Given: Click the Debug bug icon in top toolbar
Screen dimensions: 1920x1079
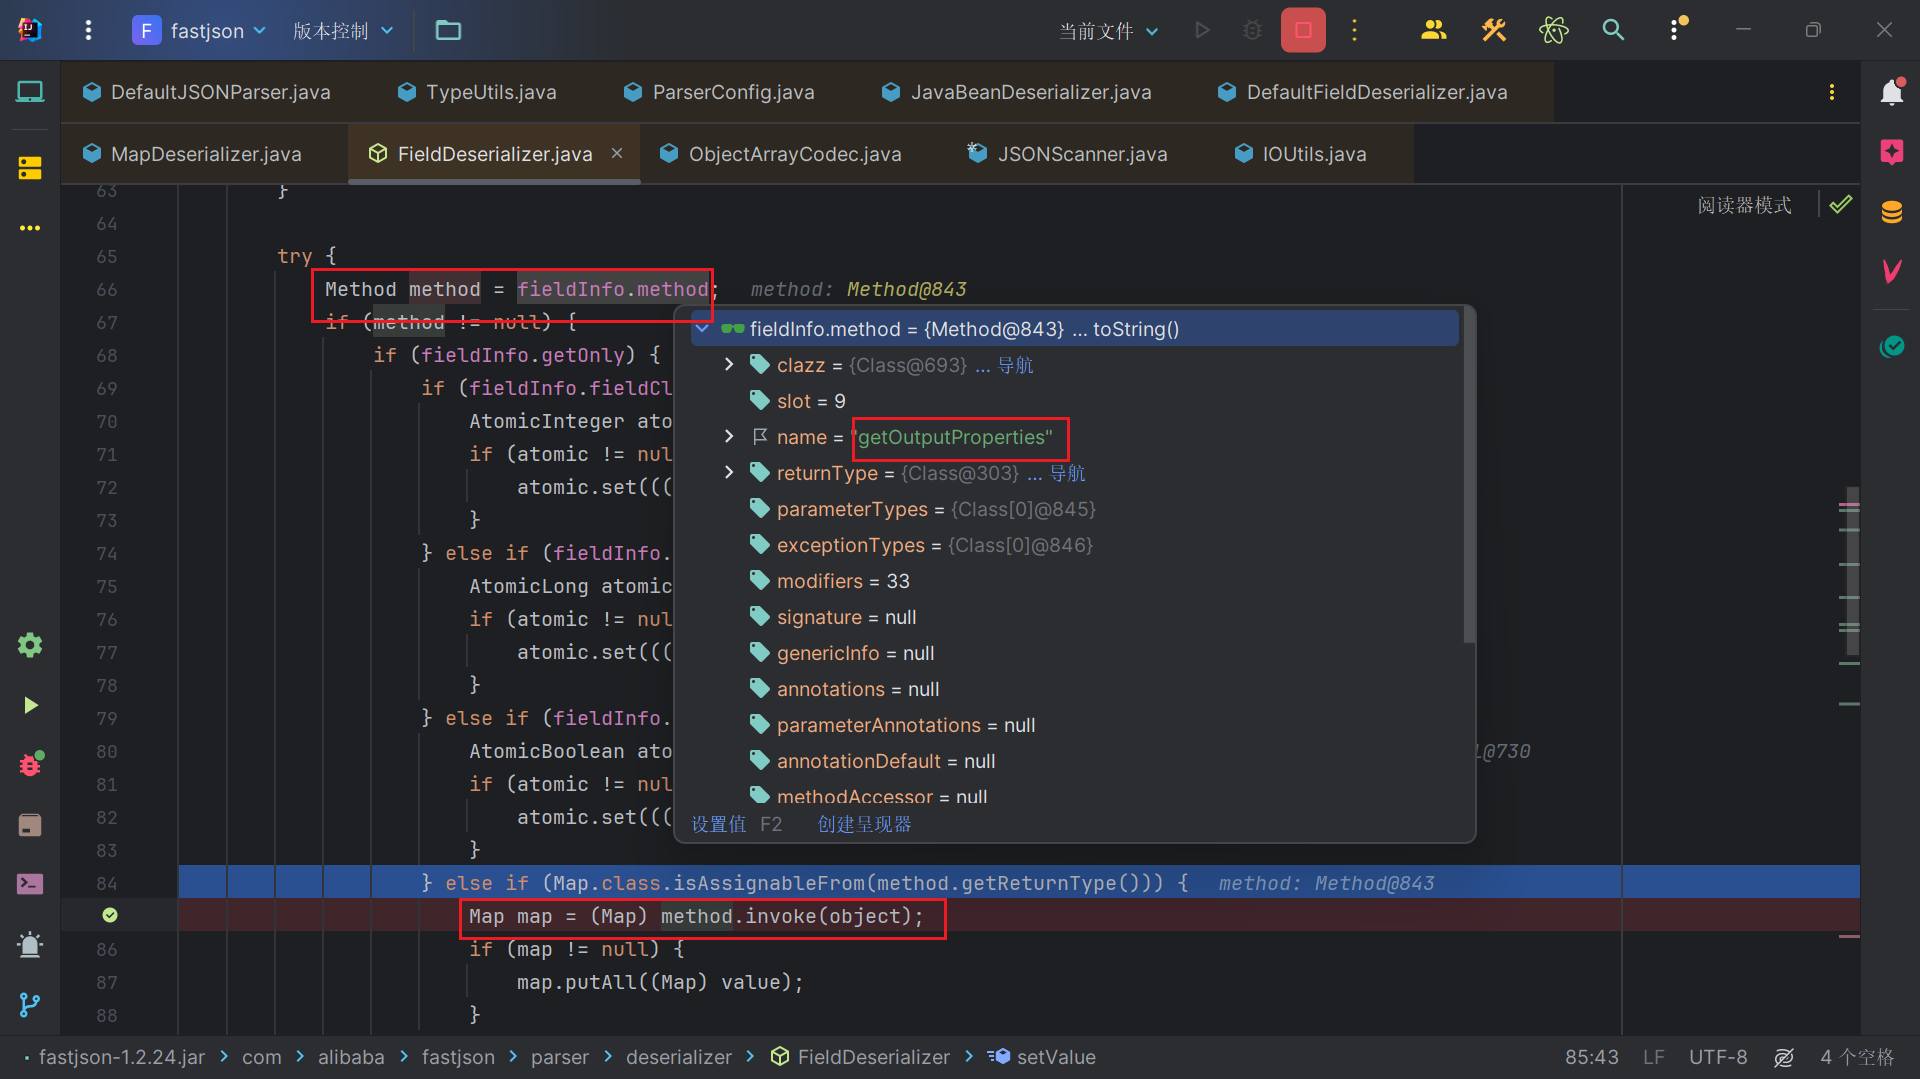Looking at the screenshot, I should point(1252,31).
